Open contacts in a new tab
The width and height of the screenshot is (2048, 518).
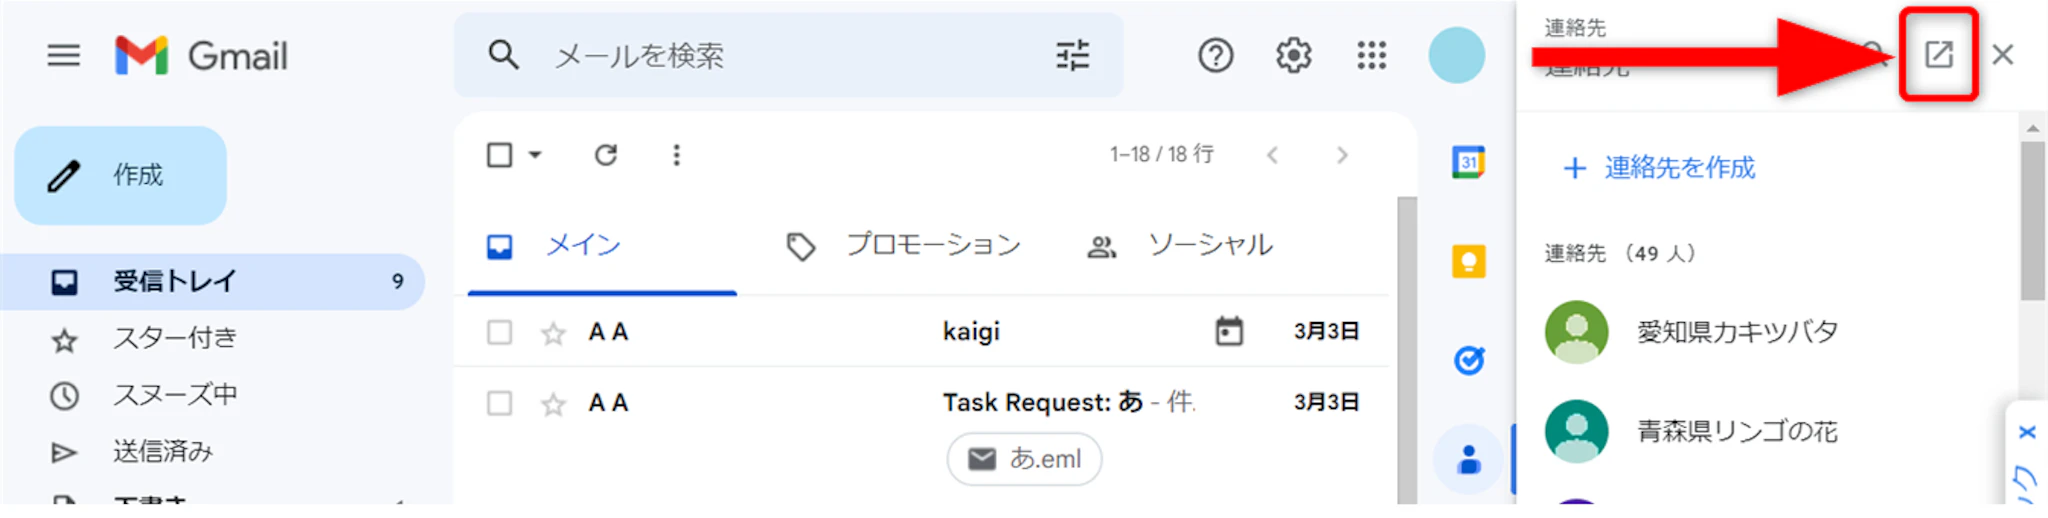click(x=1938, y=54)
